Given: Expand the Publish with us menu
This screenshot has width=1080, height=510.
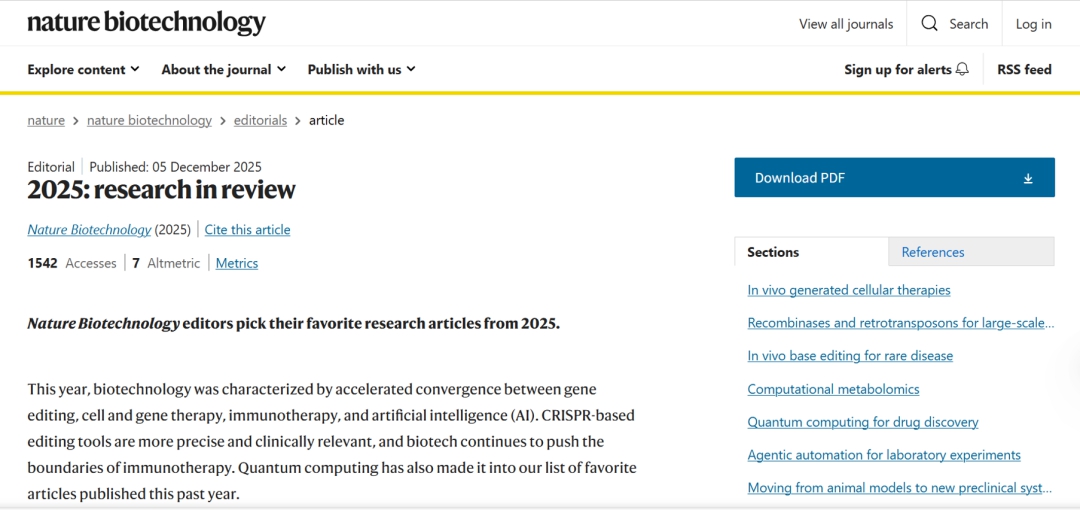Looking at the screenshot, I should pos(361,69).
